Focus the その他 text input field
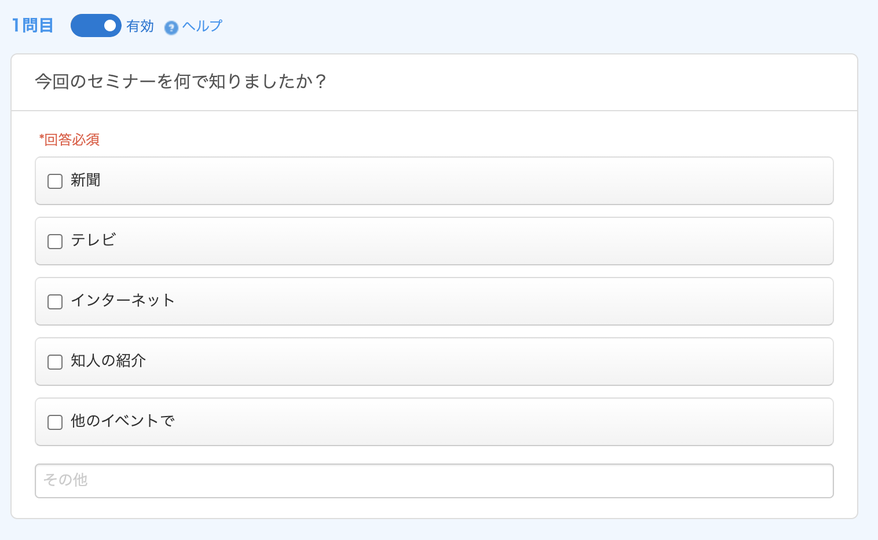 tap(434, 481)
